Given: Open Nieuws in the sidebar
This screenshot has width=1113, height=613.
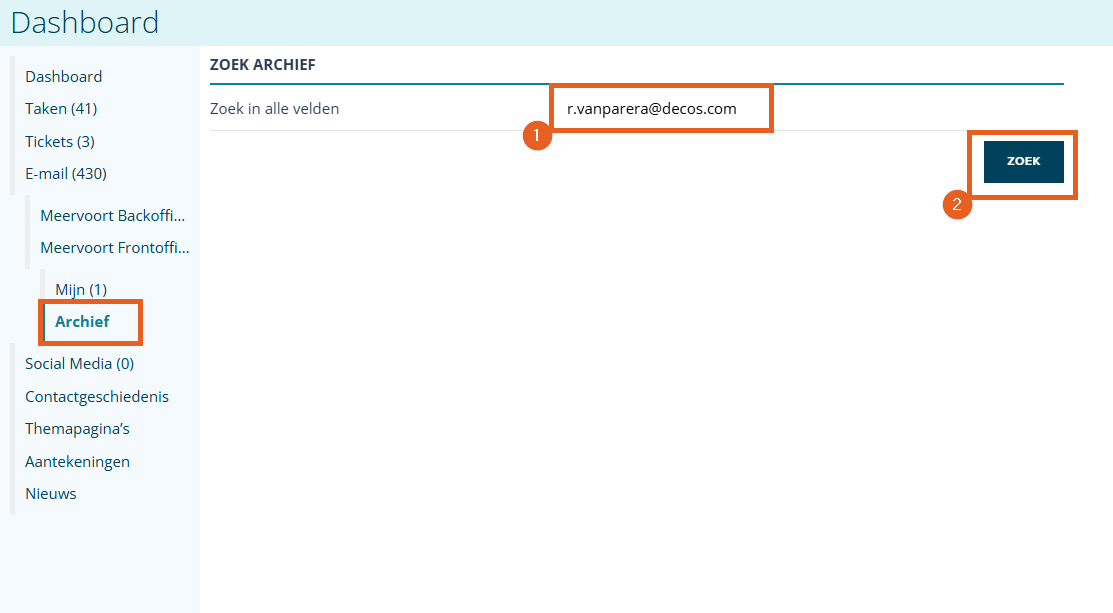Looking at the screenshot, I should (x=50, y=494).
